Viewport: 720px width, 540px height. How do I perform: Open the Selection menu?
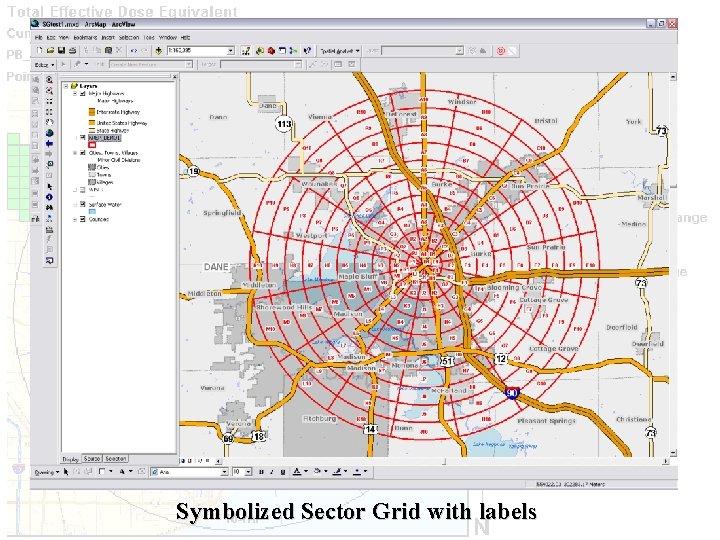(129, 38)
